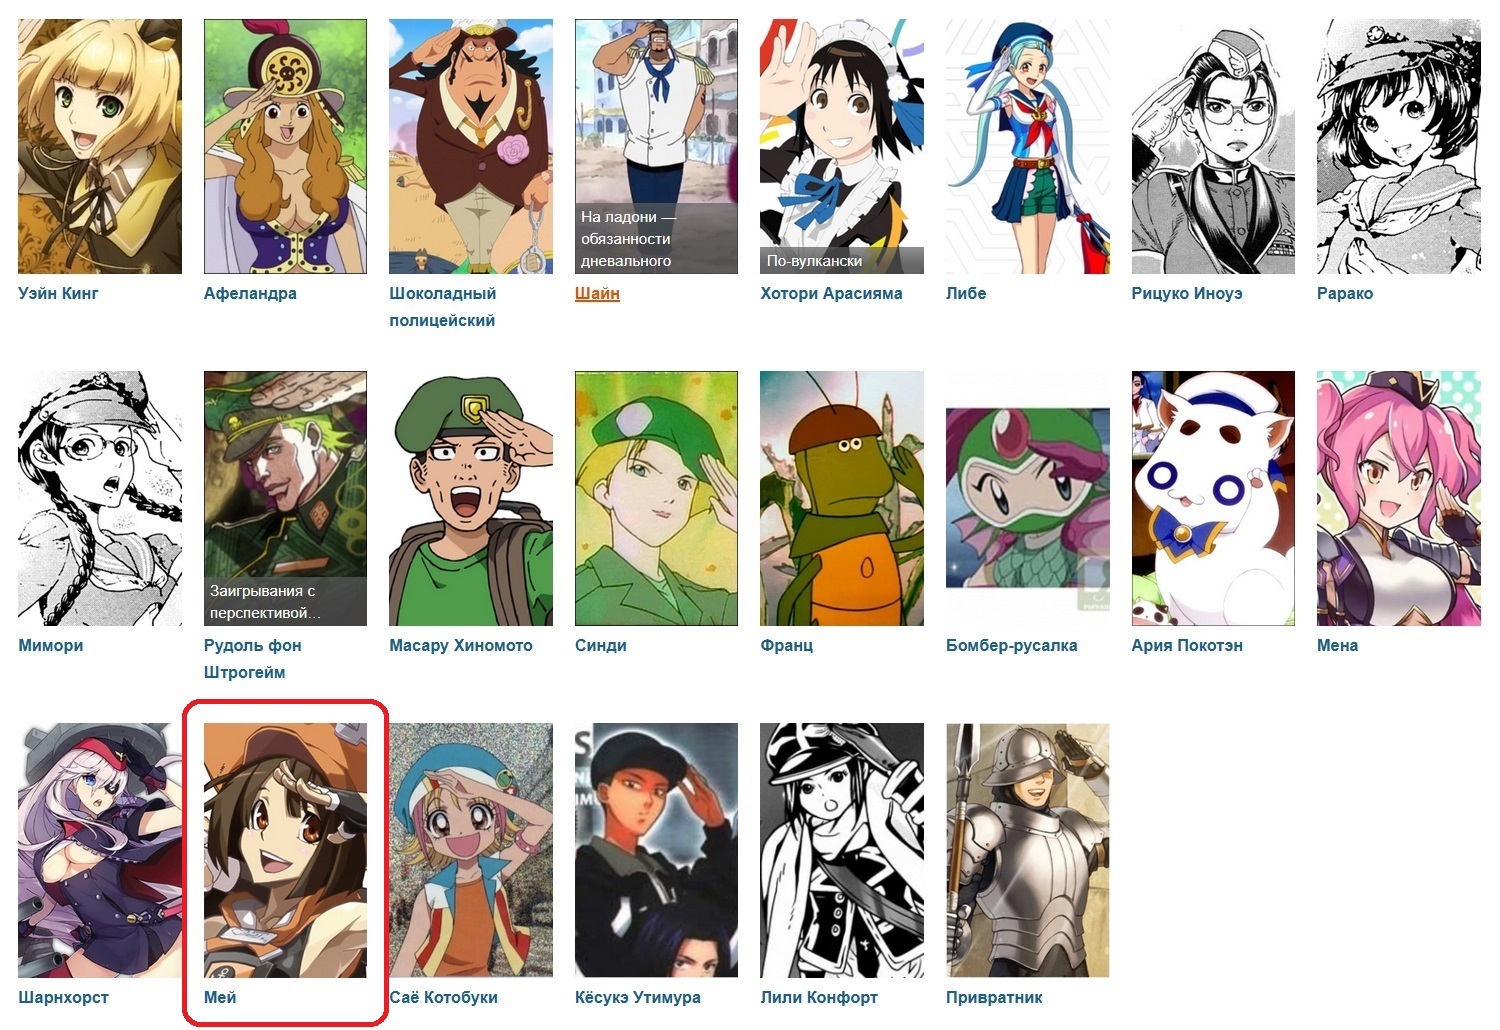Click the Кёсукэ Утимура link
Image resolution: width=1500 pixels, height=1030 pixels.
point(638,997)
